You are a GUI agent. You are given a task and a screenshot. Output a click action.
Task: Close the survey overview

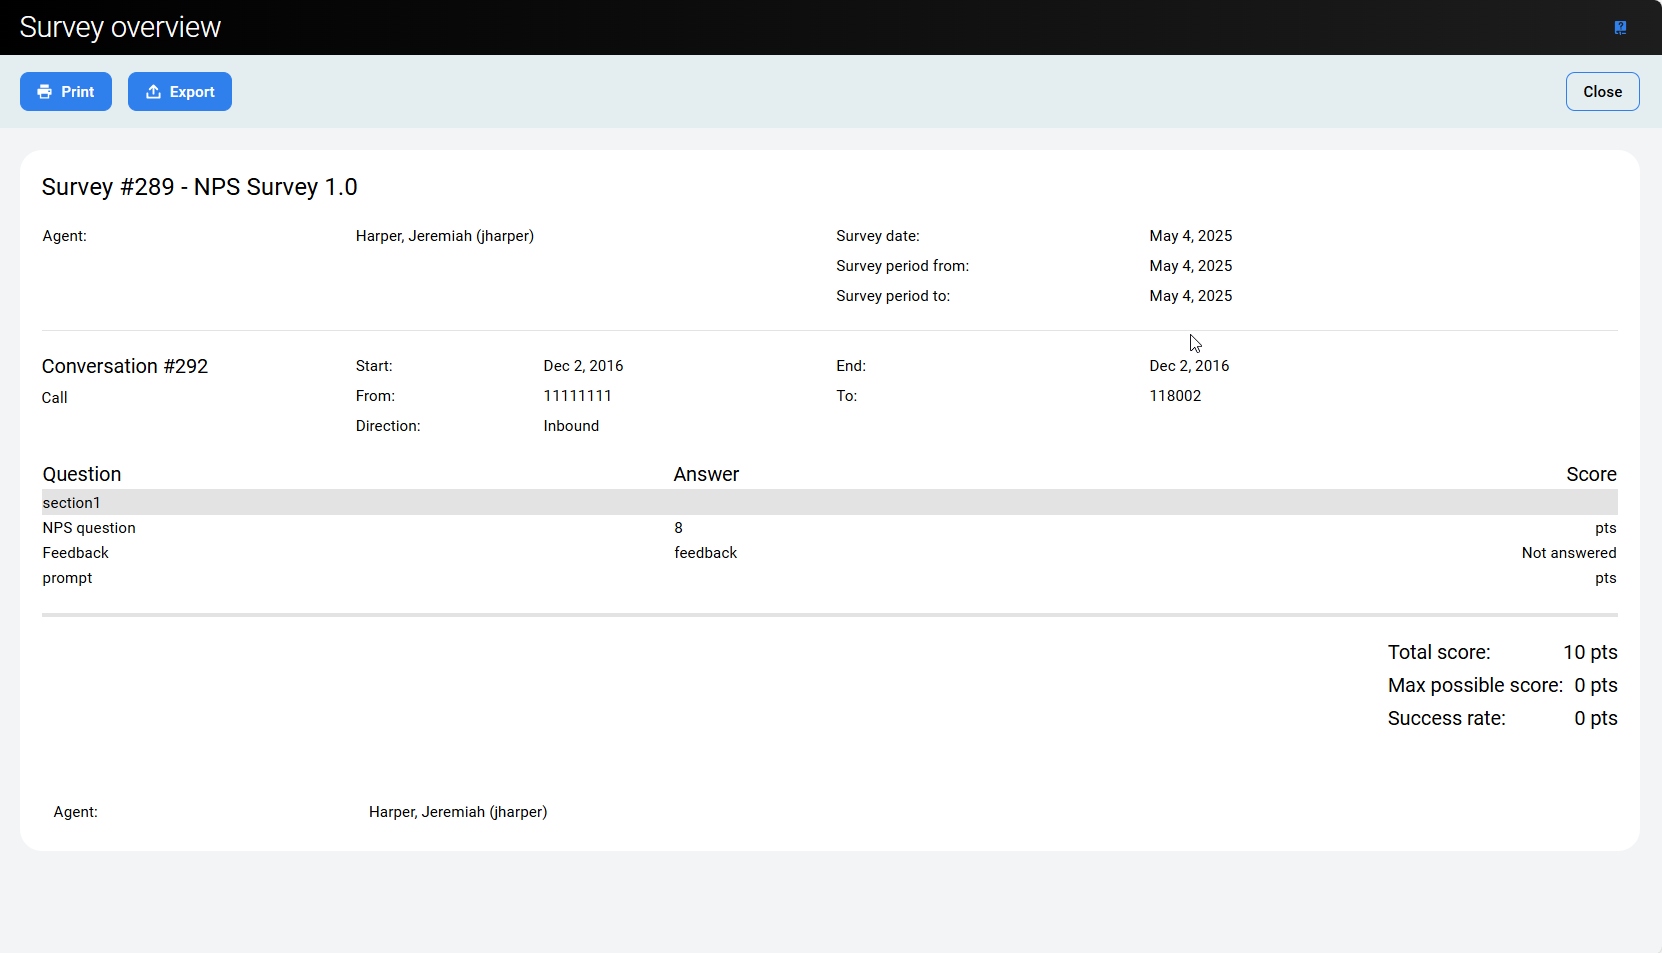tap(1602, 92)
